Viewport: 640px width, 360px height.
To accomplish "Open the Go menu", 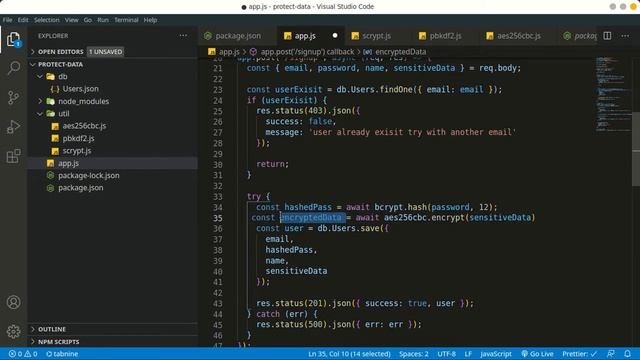I will pos(88,20).
